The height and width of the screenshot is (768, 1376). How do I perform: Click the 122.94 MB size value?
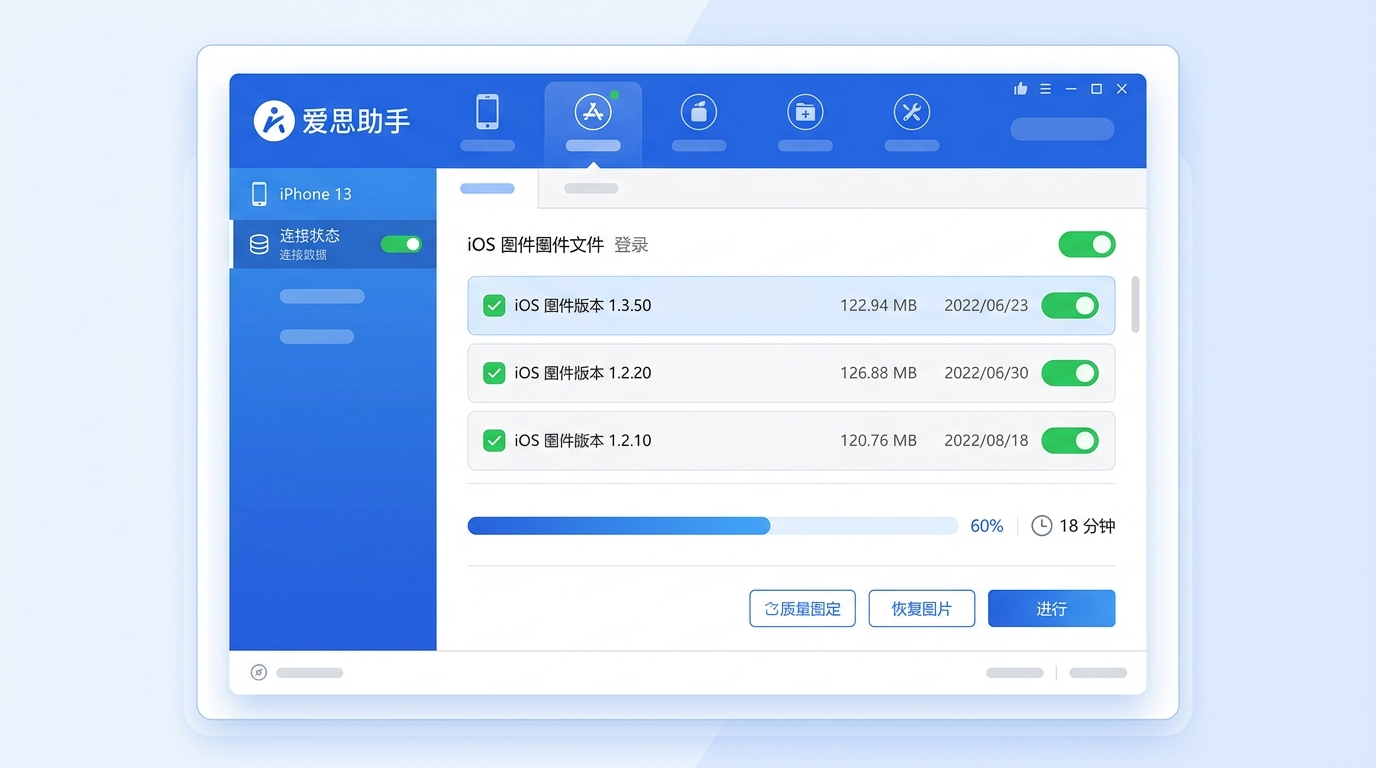coord(878,306)
